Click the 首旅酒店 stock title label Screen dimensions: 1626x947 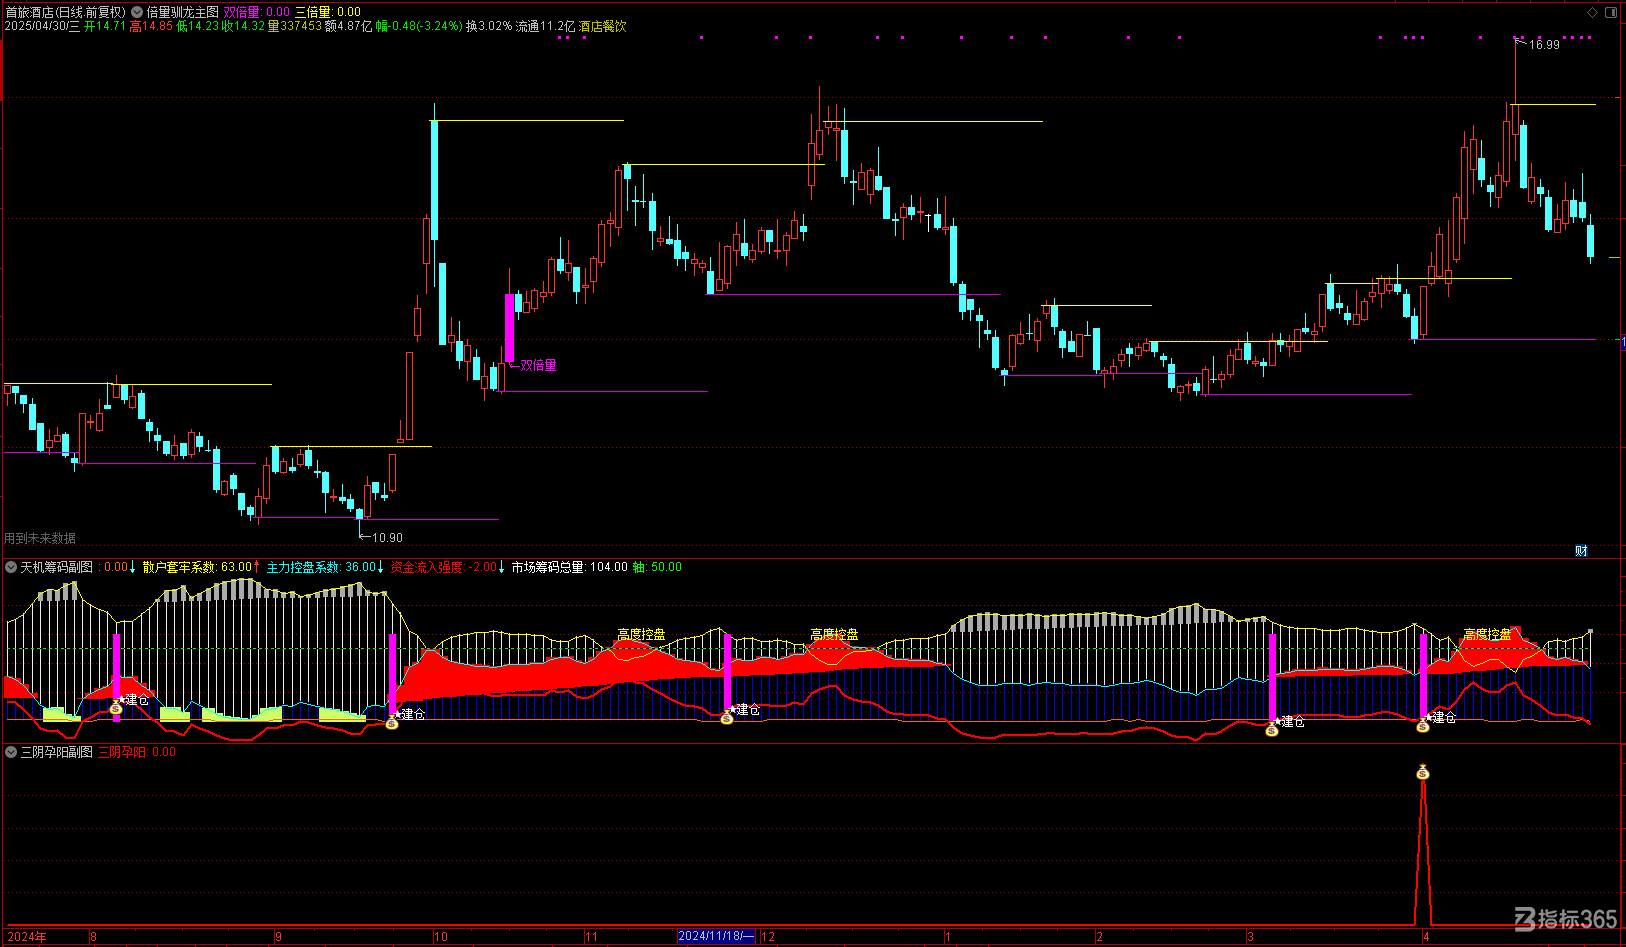29,12
